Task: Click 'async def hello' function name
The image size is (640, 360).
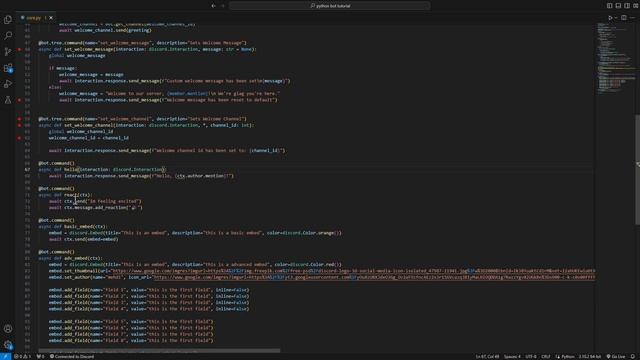Action: point(70,170)
